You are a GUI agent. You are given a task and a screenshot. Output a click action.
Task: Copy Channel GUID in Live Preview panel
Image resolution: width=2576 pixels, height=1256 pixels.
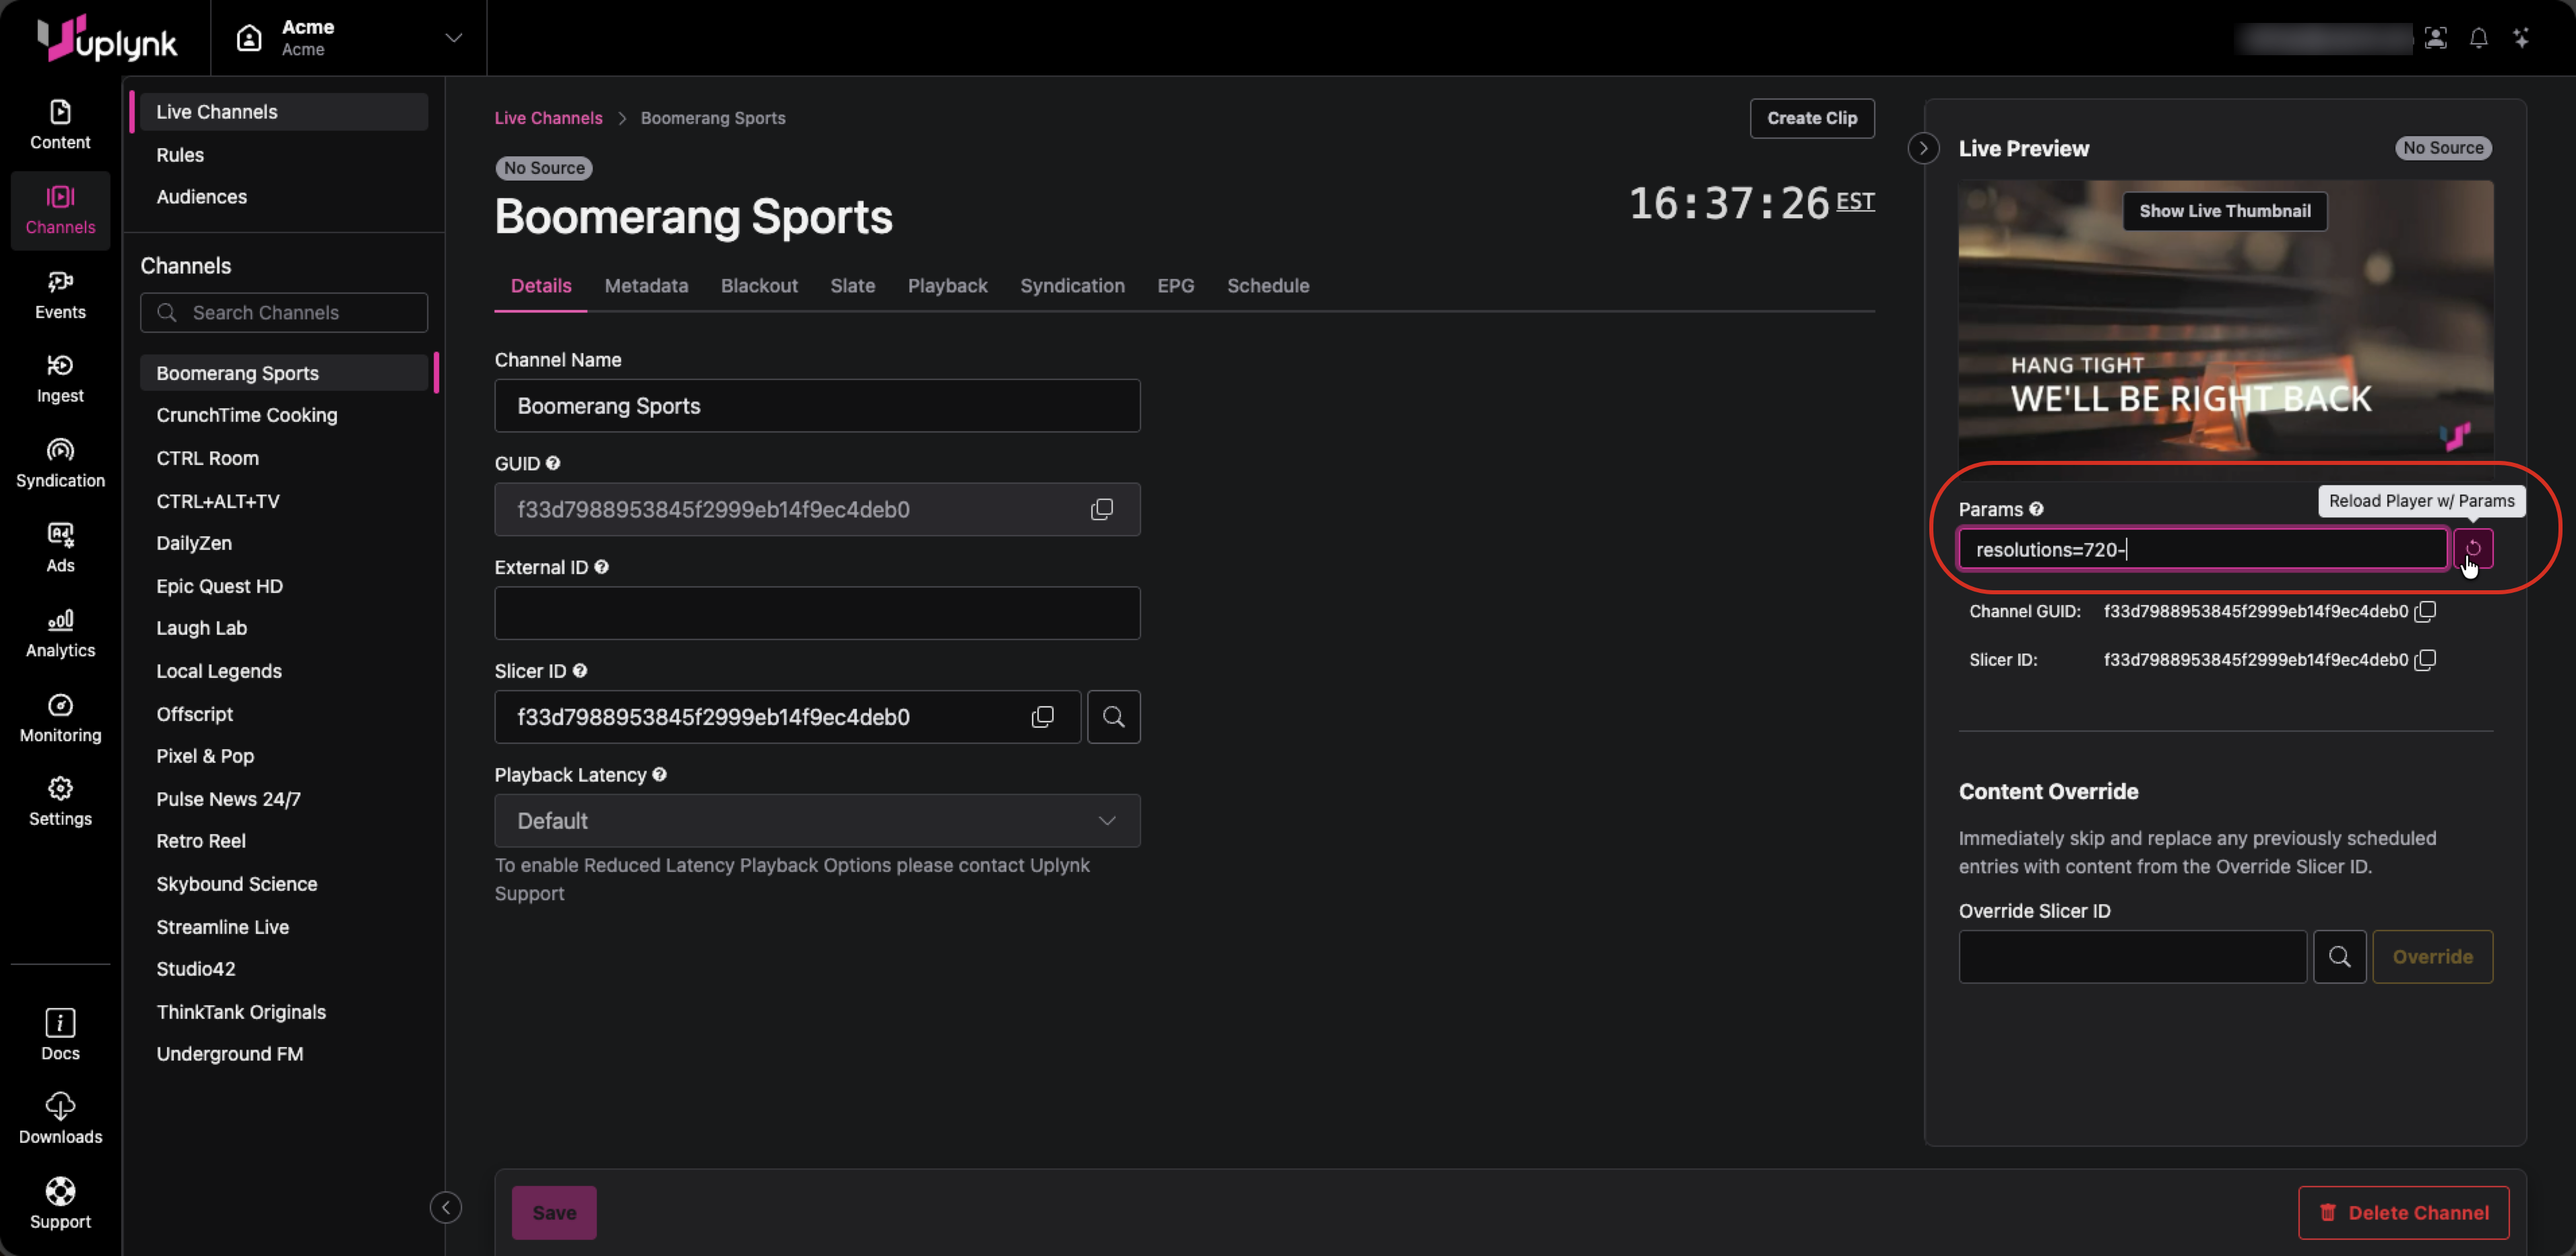[2425, 611]
